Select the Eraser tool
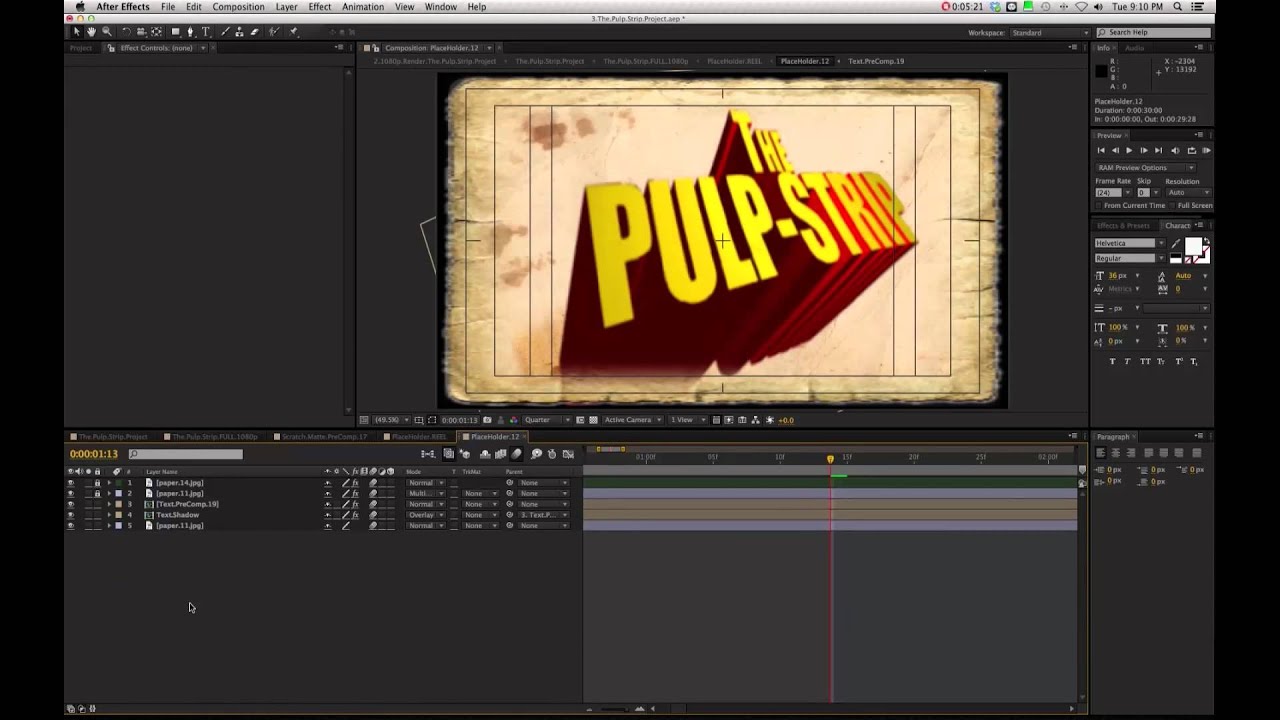This screenshot has width=1280, height=720. click(255, 32)
